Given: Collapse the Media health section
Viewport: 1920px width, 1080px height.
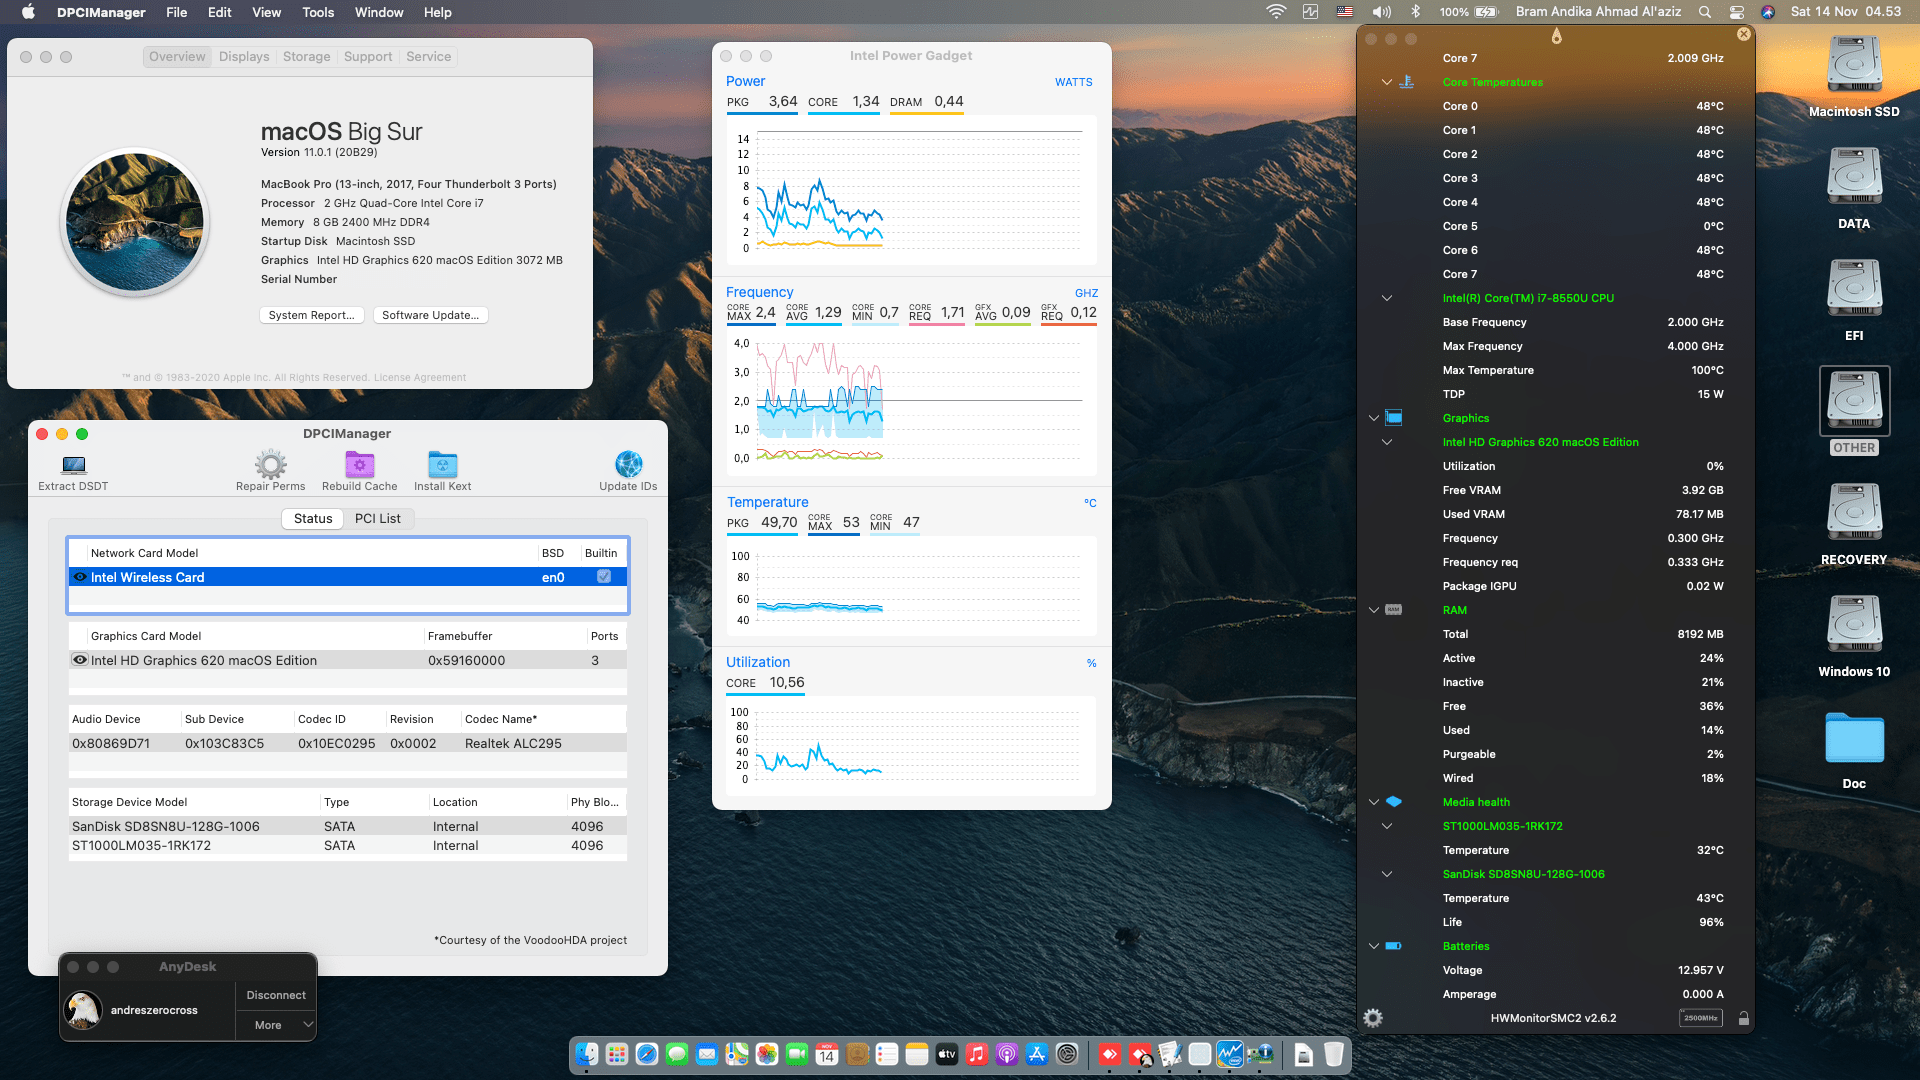Looking at the screenshot, I should point(1374,802).
